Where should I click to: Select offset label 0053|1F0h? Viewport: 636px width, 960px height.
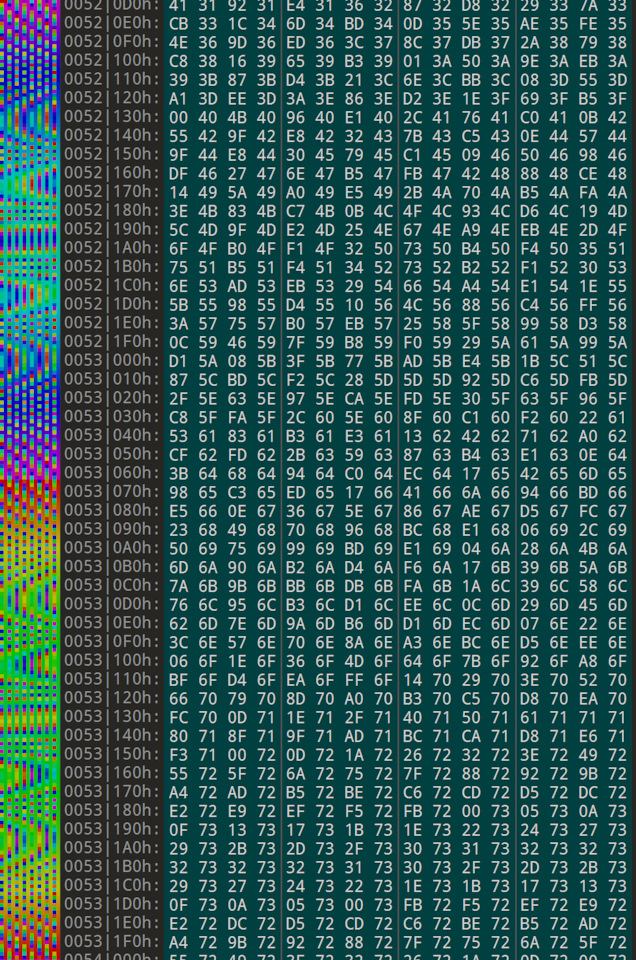point(111,943)
